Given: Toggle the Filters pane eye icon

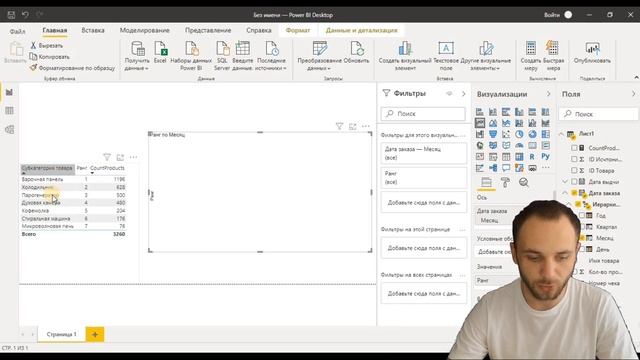Looking at the screenshot, I should coord(449,93).
